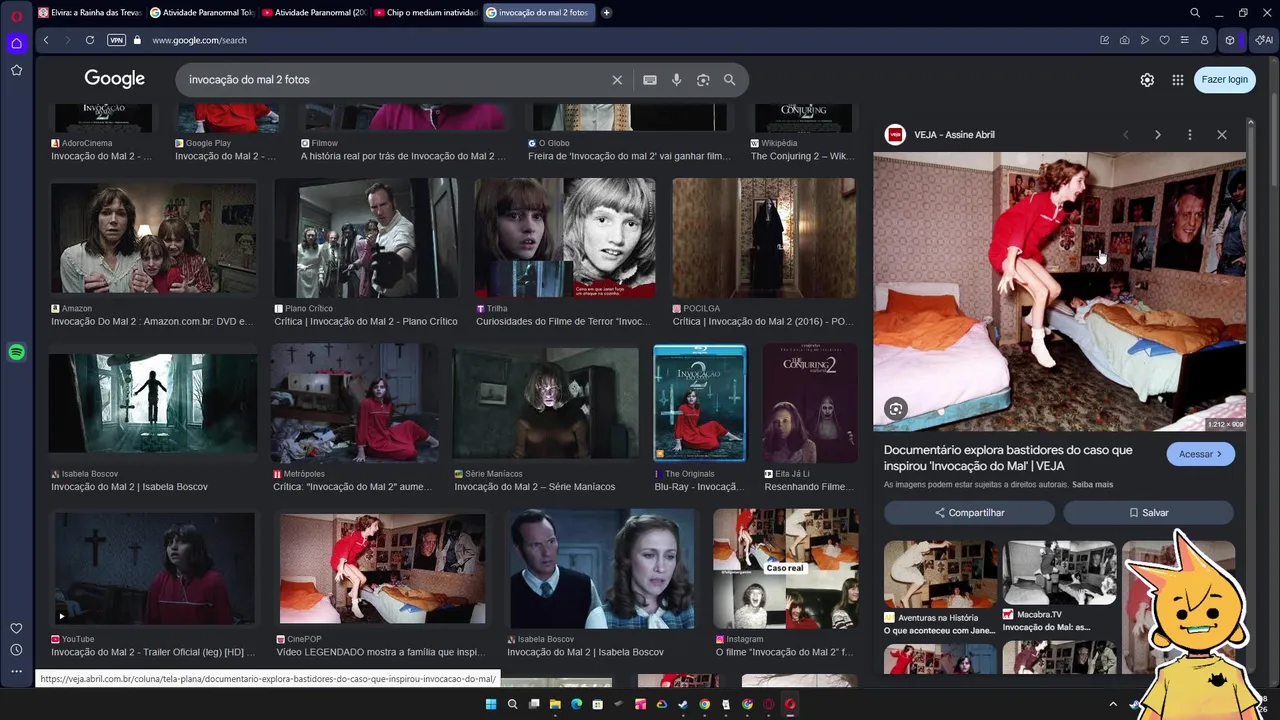Open the Windows Start menu

491,704
